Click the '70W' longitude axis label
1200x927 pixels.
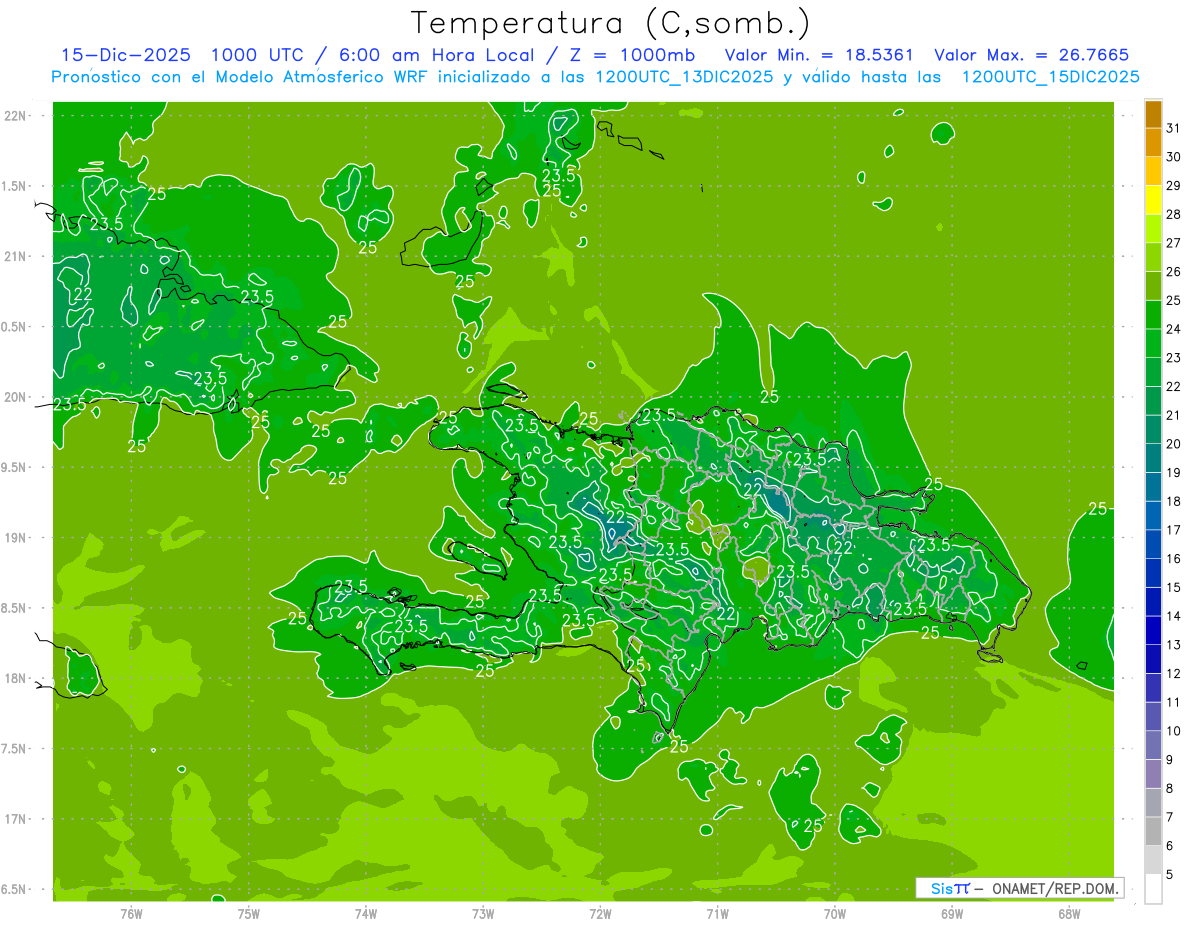[x=835, y=914]
